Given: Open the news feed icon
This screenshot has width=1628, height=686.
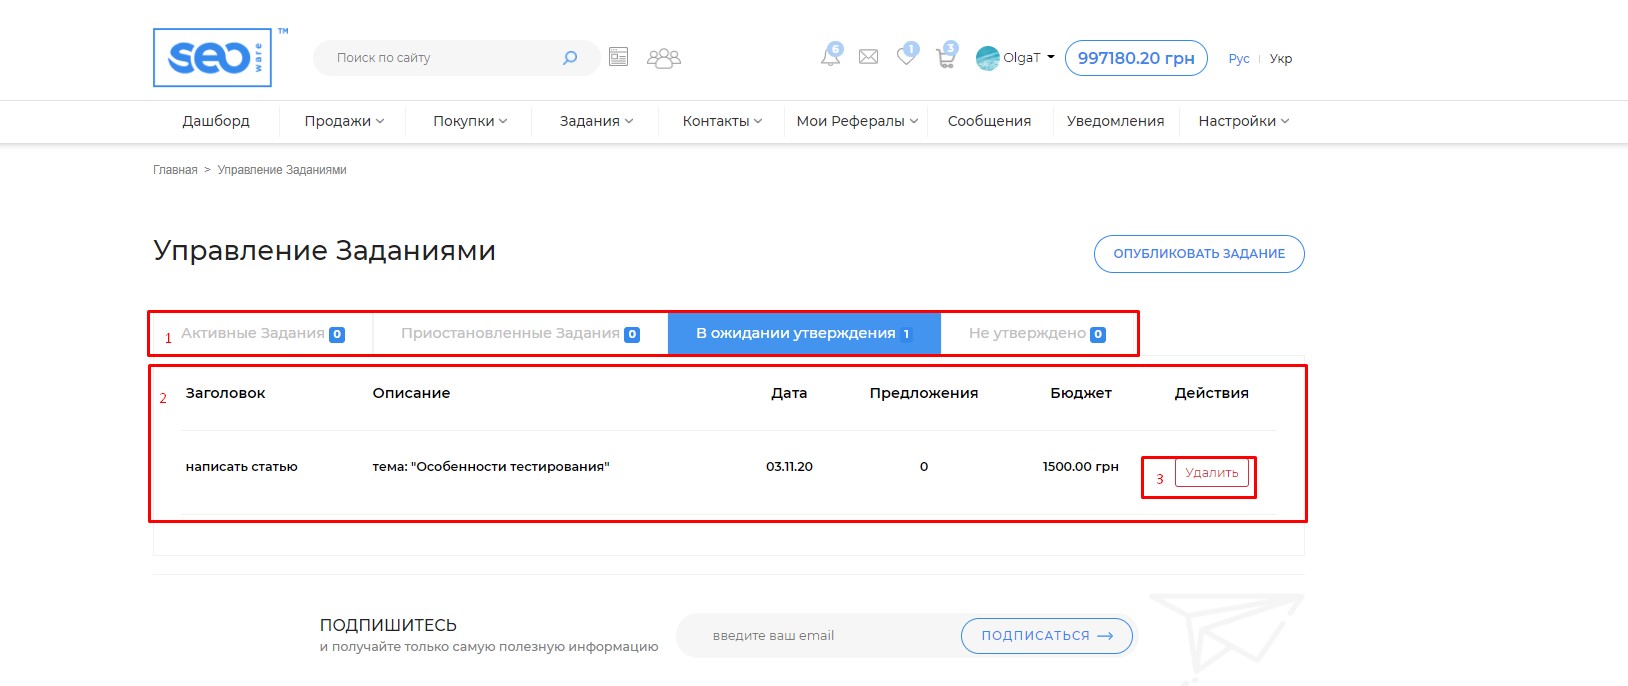Looking at the screenshot, I should coord(619,58).
